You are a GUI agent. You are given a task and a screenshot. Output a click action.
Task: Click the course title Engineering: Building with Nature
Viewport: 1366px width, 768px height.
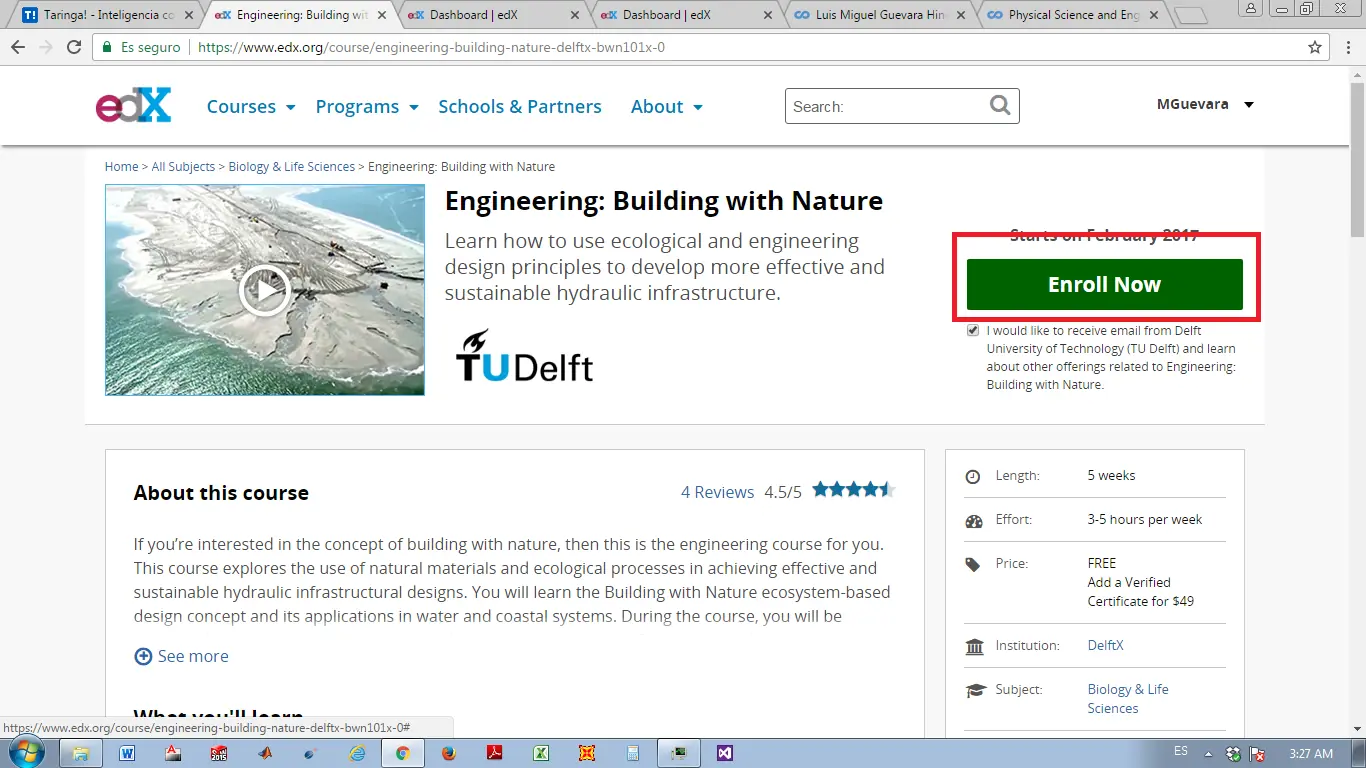click(664, 201)
